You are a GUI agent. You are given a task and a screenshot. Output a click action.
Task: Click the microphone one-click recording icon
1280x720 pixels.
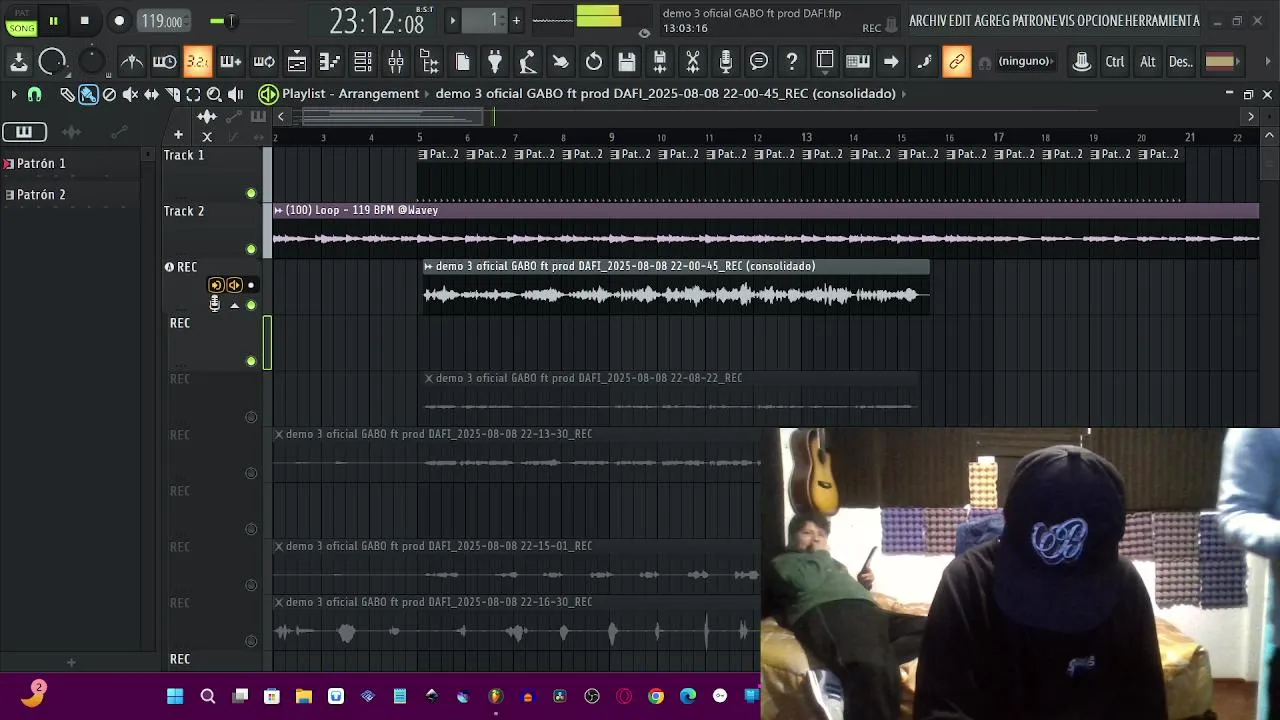726,62
